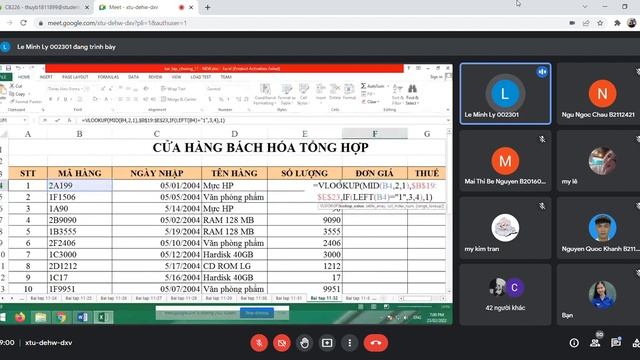Image resolution: width=640 pixels, height=360 pixels.
Task: Click the Stop sharing button in Excel share
Action: pyautogui.click(x=257, y=313)
